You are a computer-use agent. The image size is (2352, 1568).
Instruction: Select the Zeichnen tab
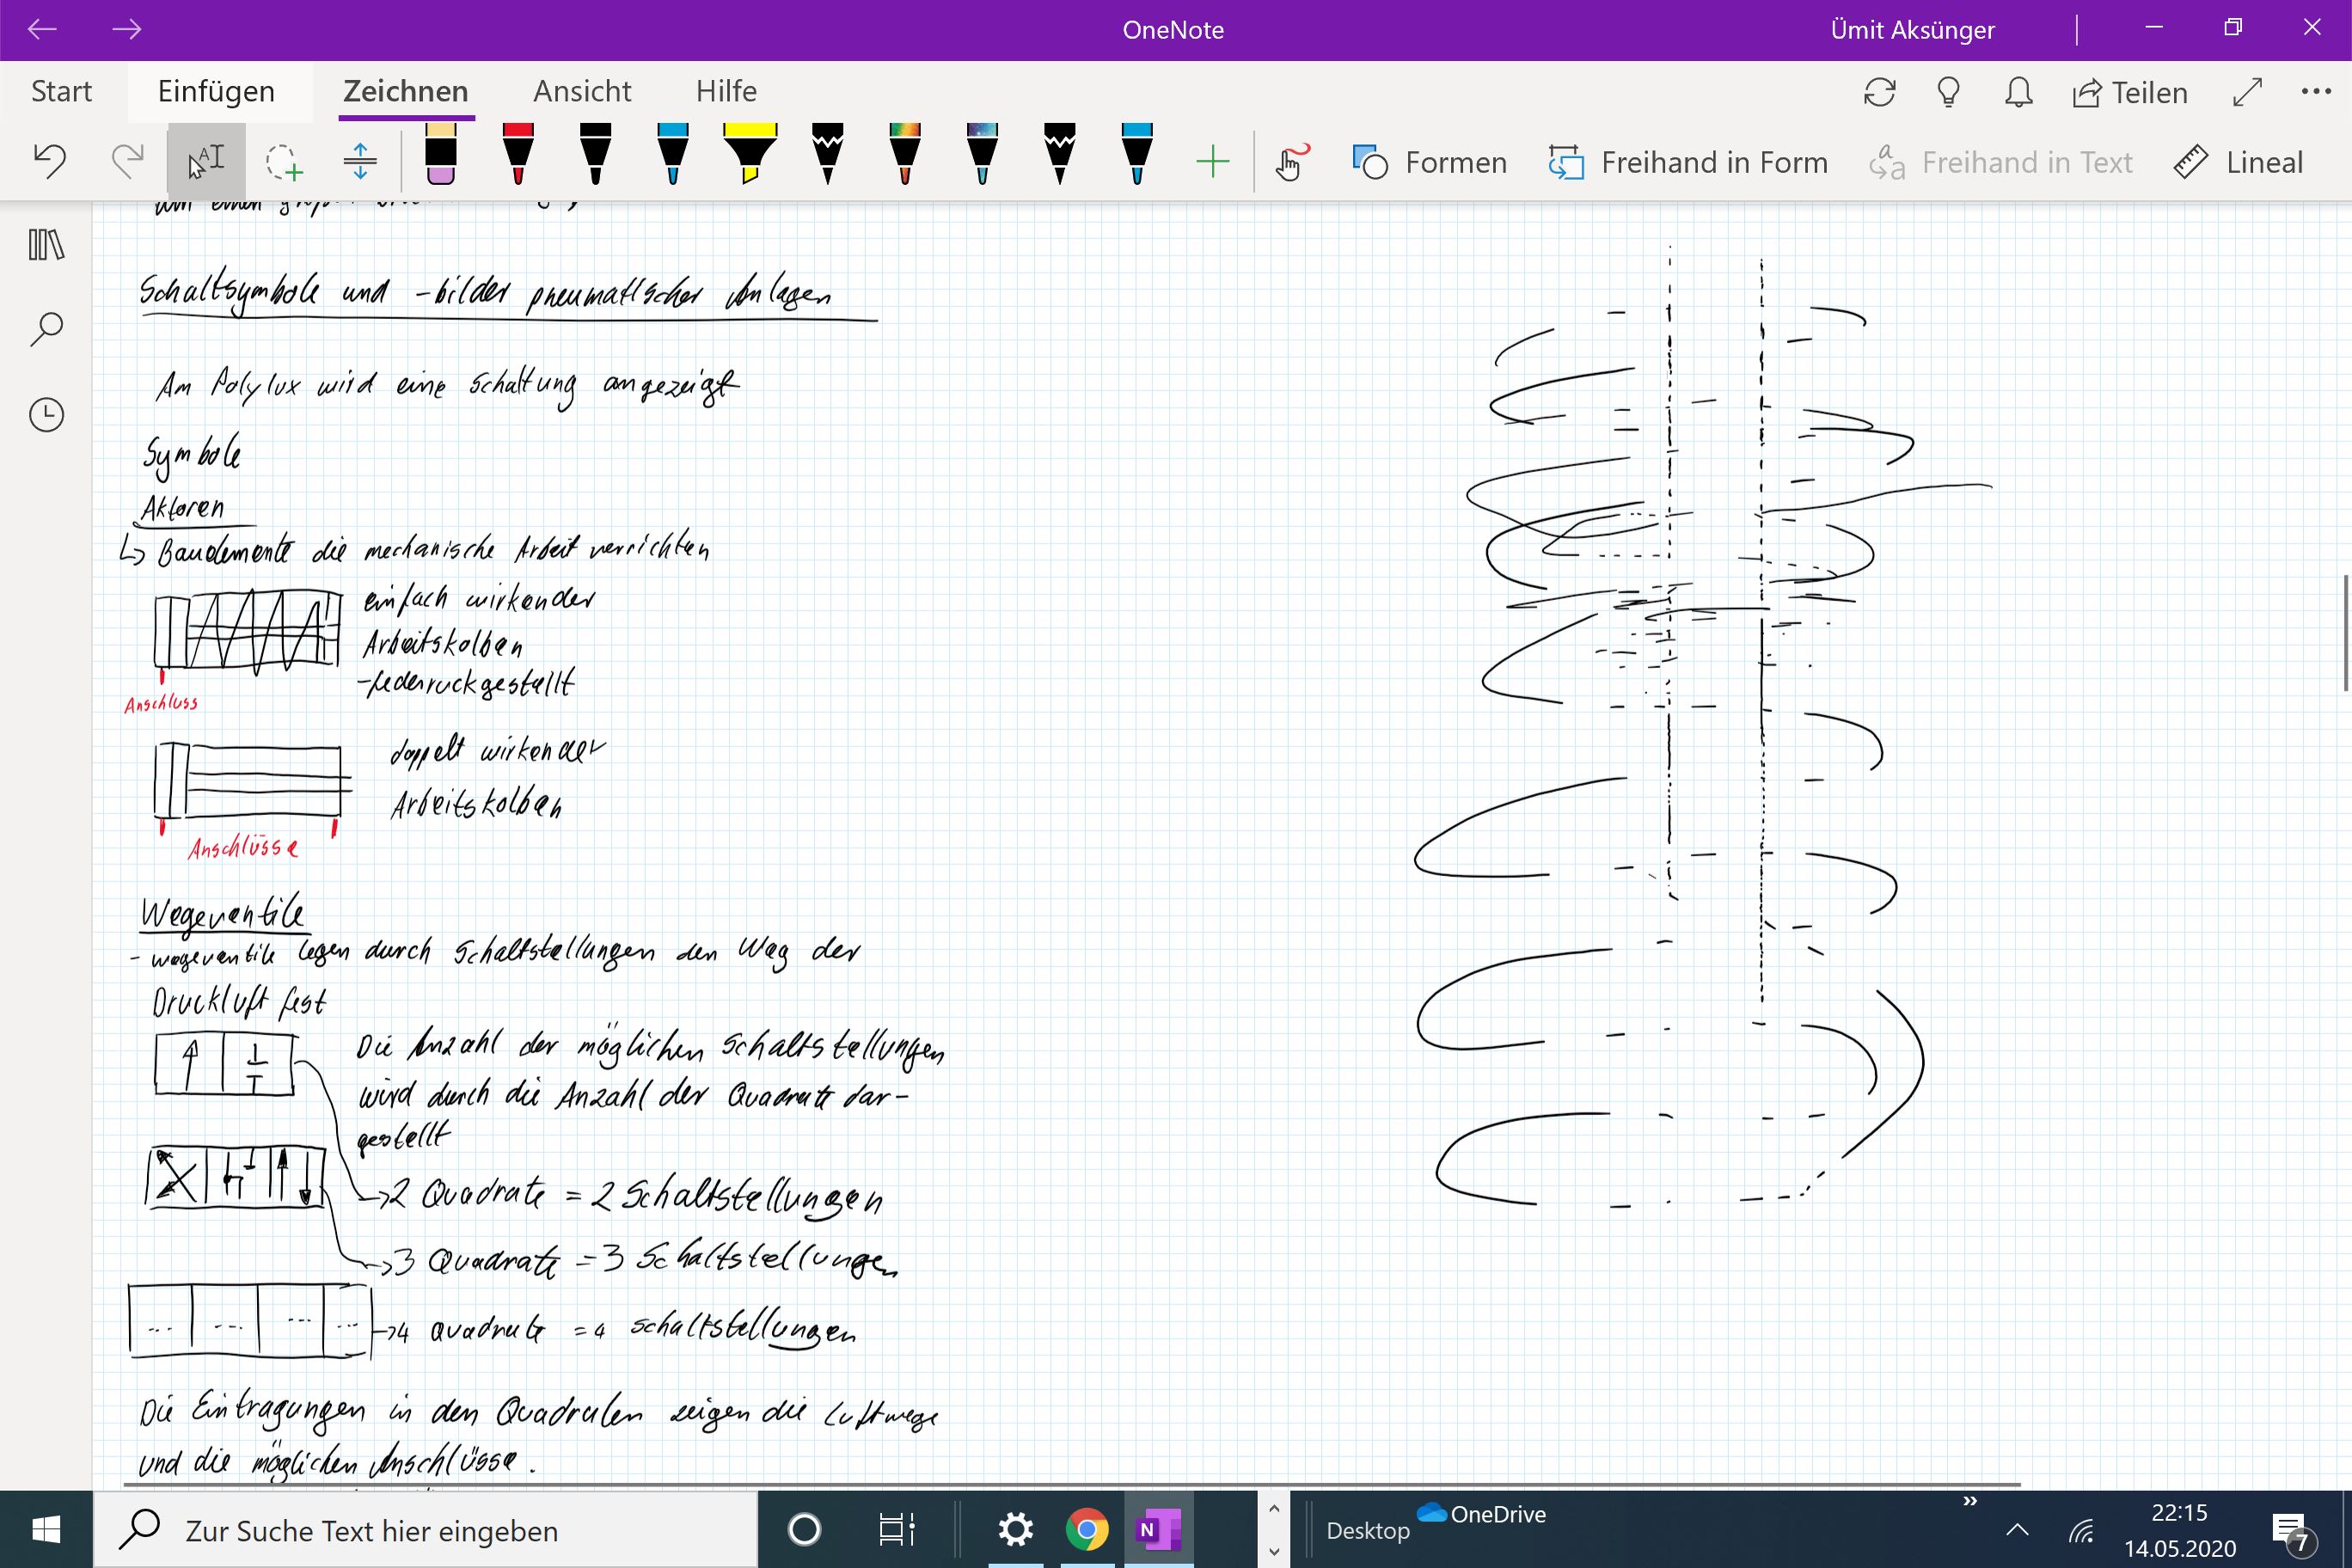(406, 91)
